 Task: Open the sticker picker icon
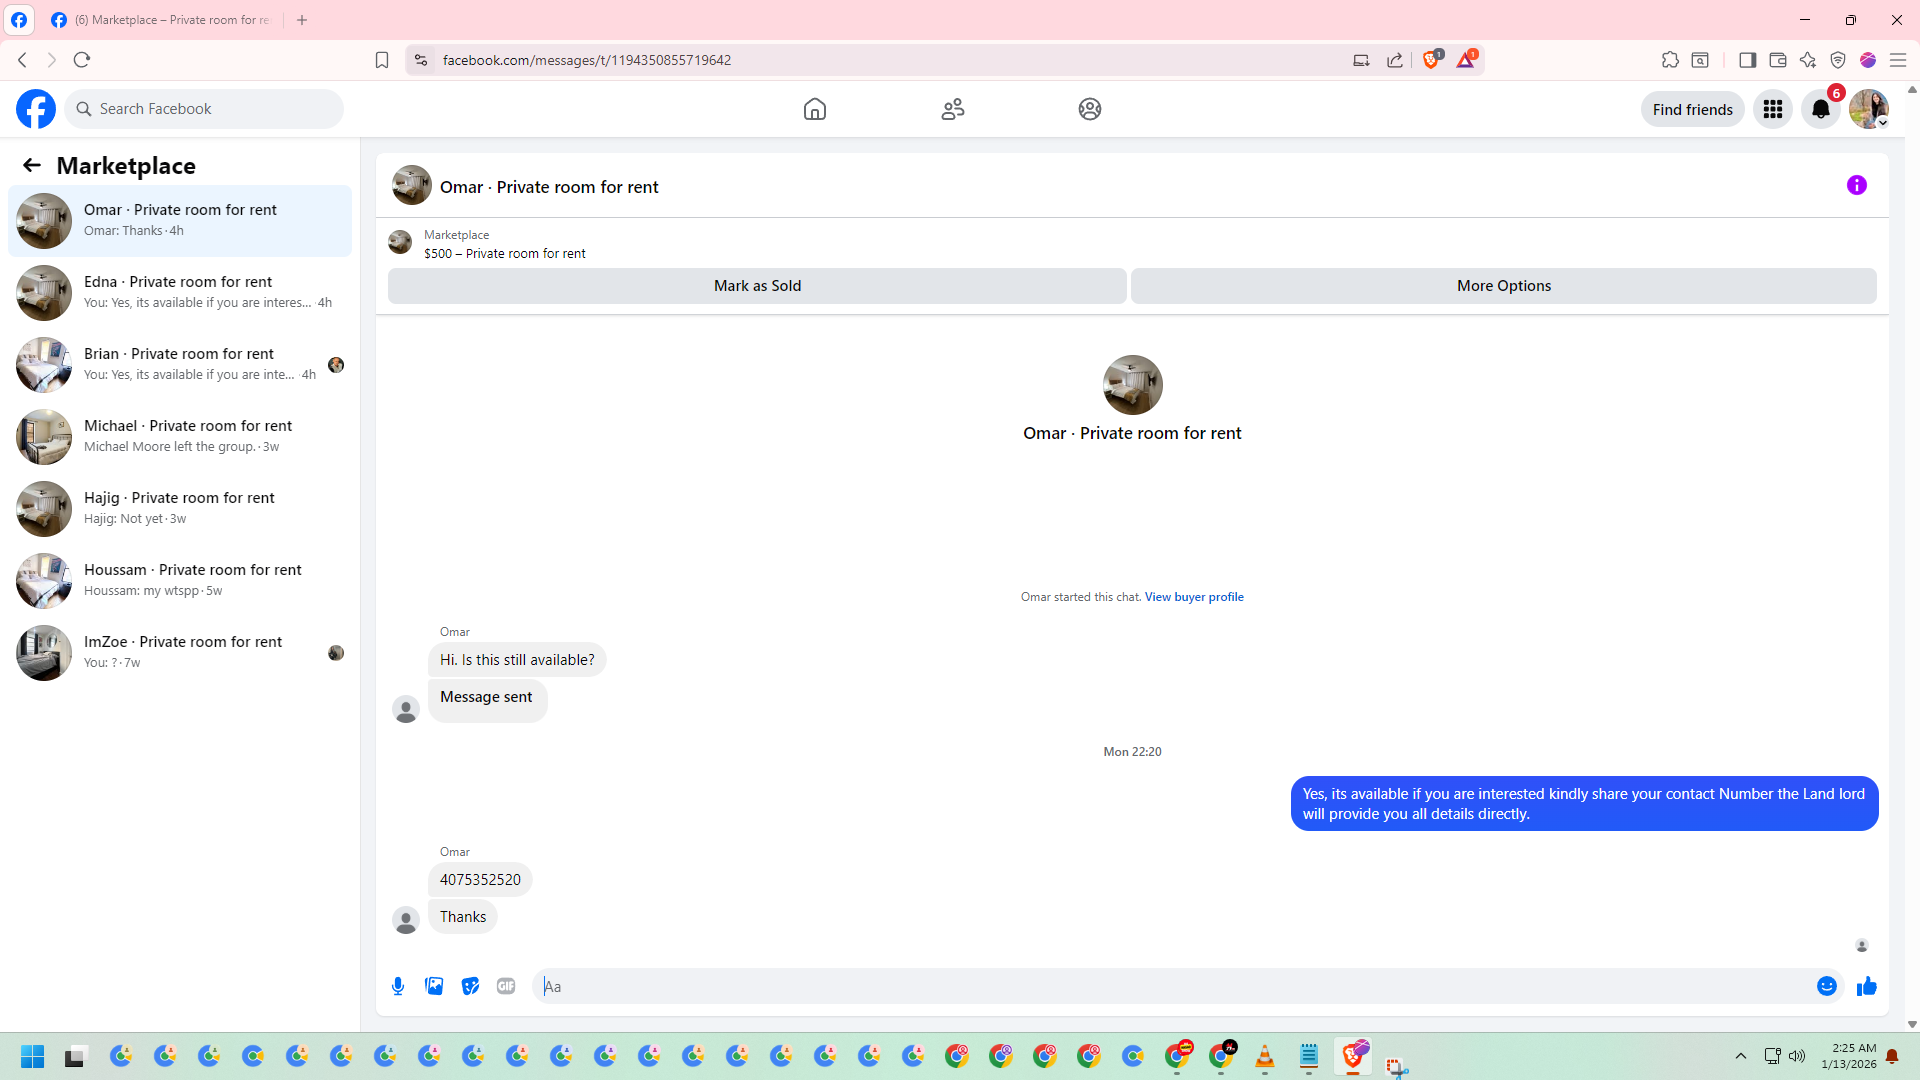[470, 986]
